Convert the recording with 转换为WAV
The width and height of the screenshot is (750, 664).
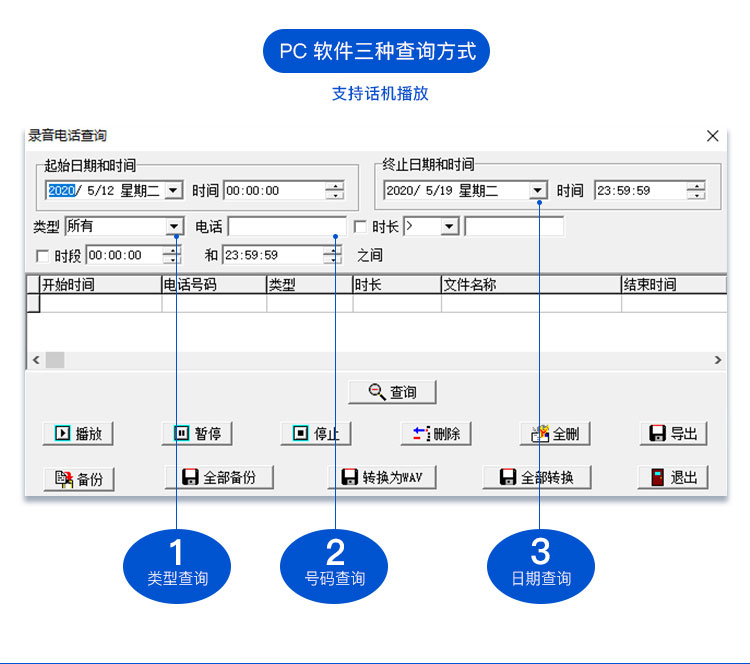[x=382, y=477]
